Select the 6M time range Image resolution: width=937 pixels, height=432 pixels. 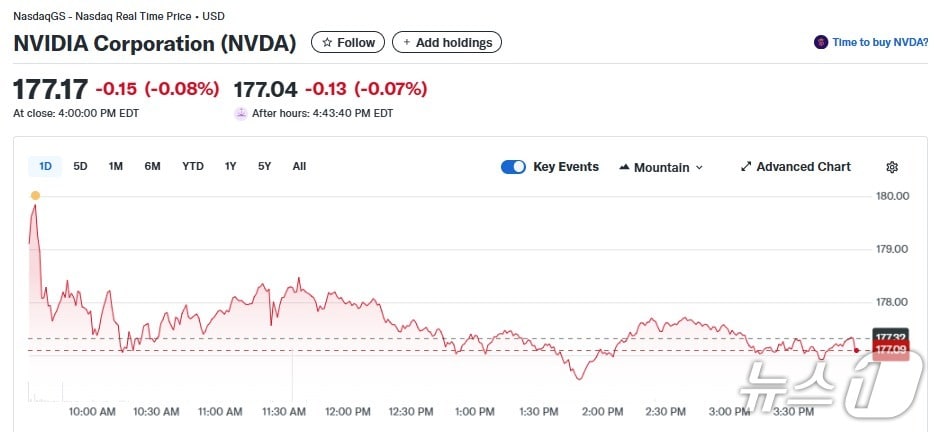click(x=152, y=166)
